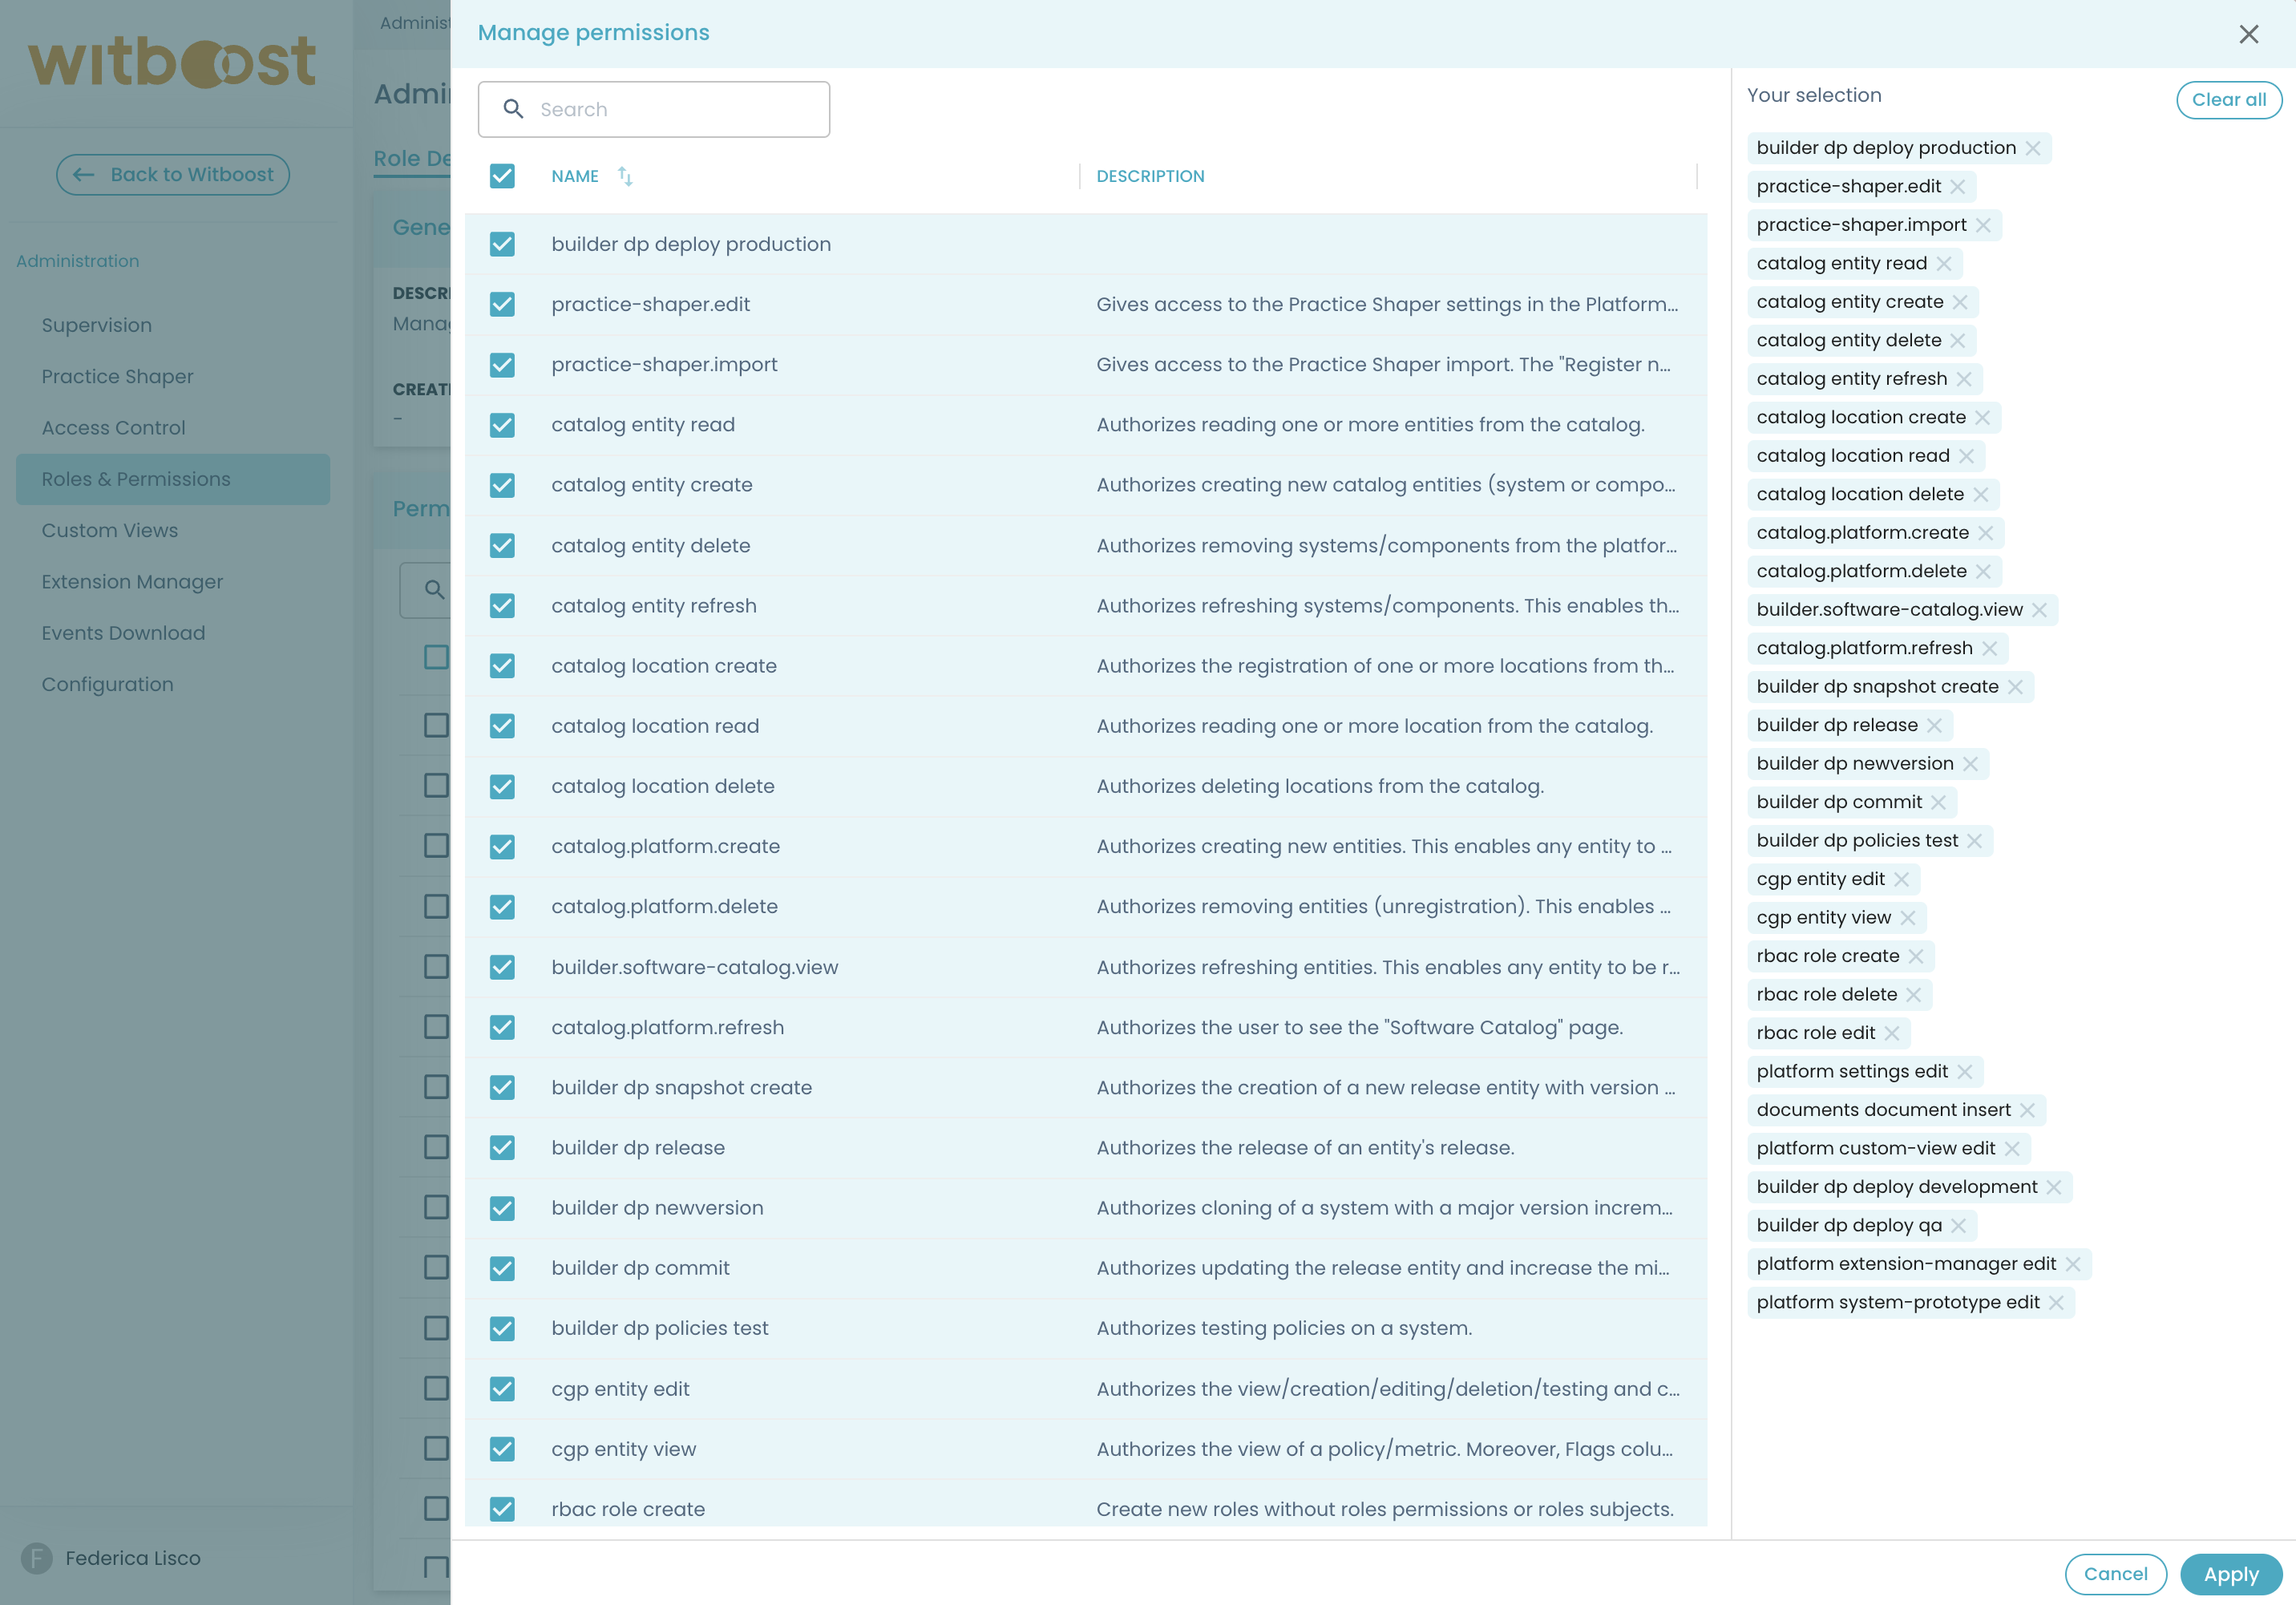Remove the platform settings edit chip
The height and width of the screenshot is (1605, 2296).
pos(1967,1071)
